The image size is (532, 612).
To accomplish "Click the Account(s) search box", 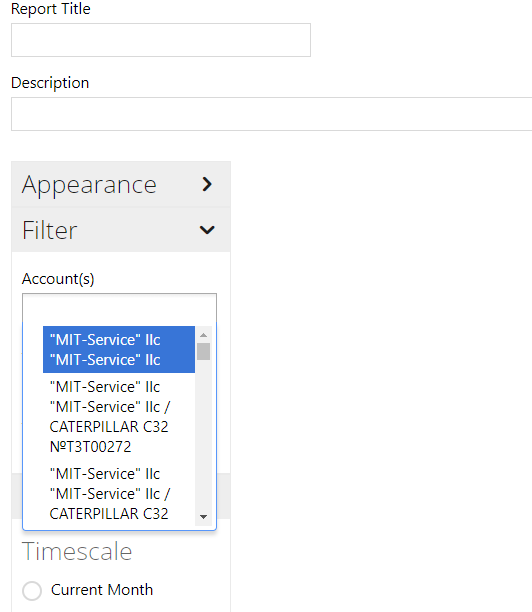I will 119,308.
